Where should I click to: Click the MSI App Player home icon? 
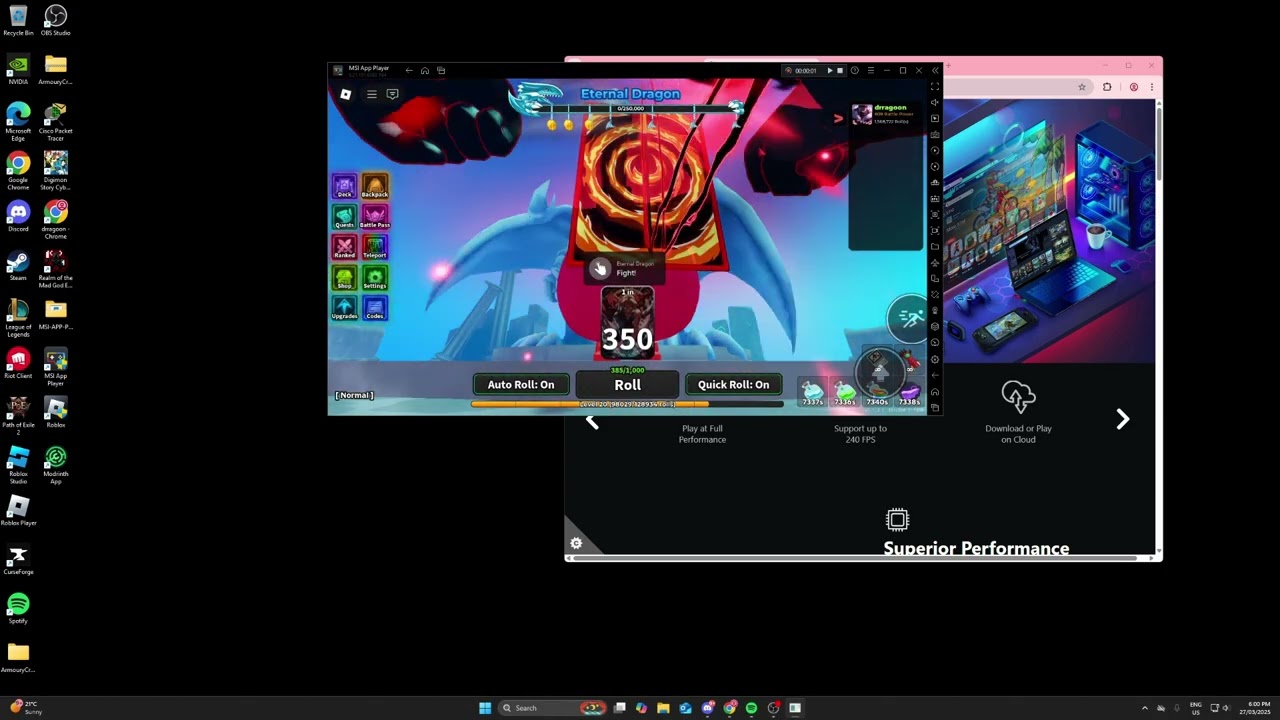425,70
